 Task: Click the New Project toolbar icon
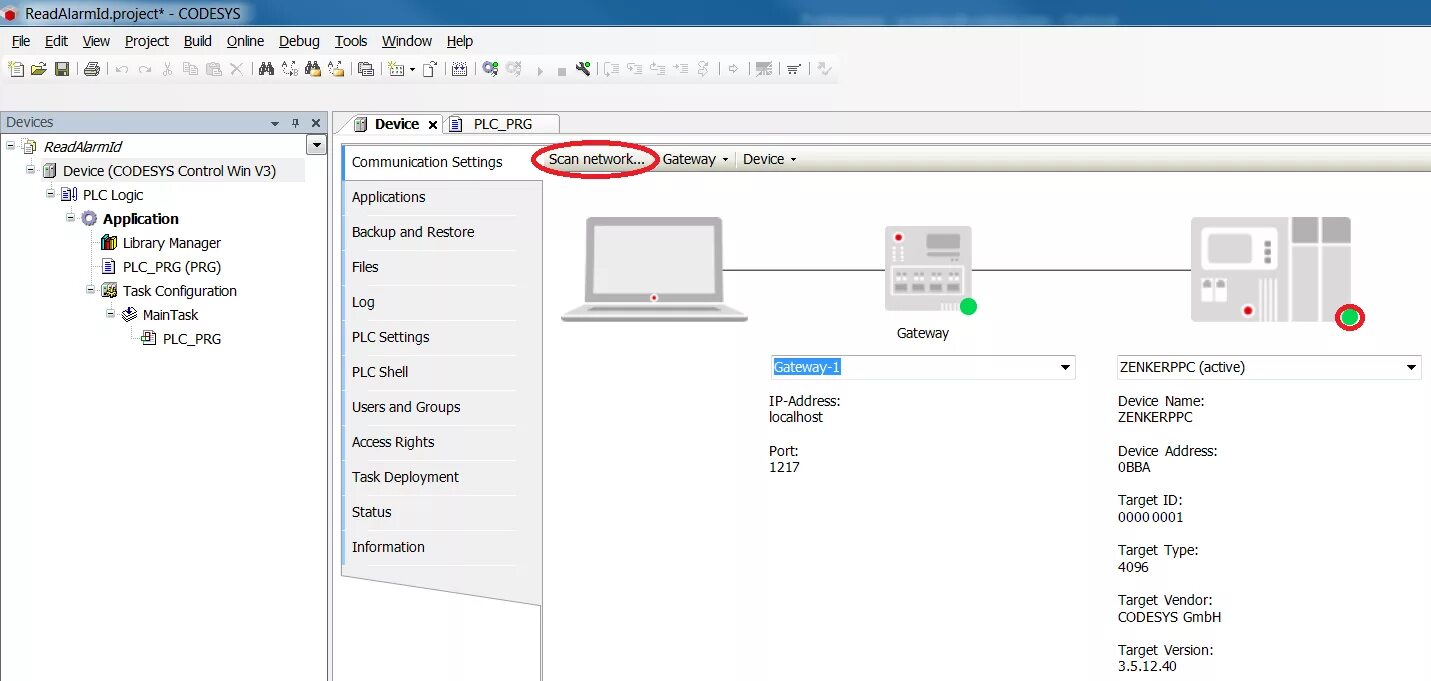pyautogui.click(x=15, y=69)
